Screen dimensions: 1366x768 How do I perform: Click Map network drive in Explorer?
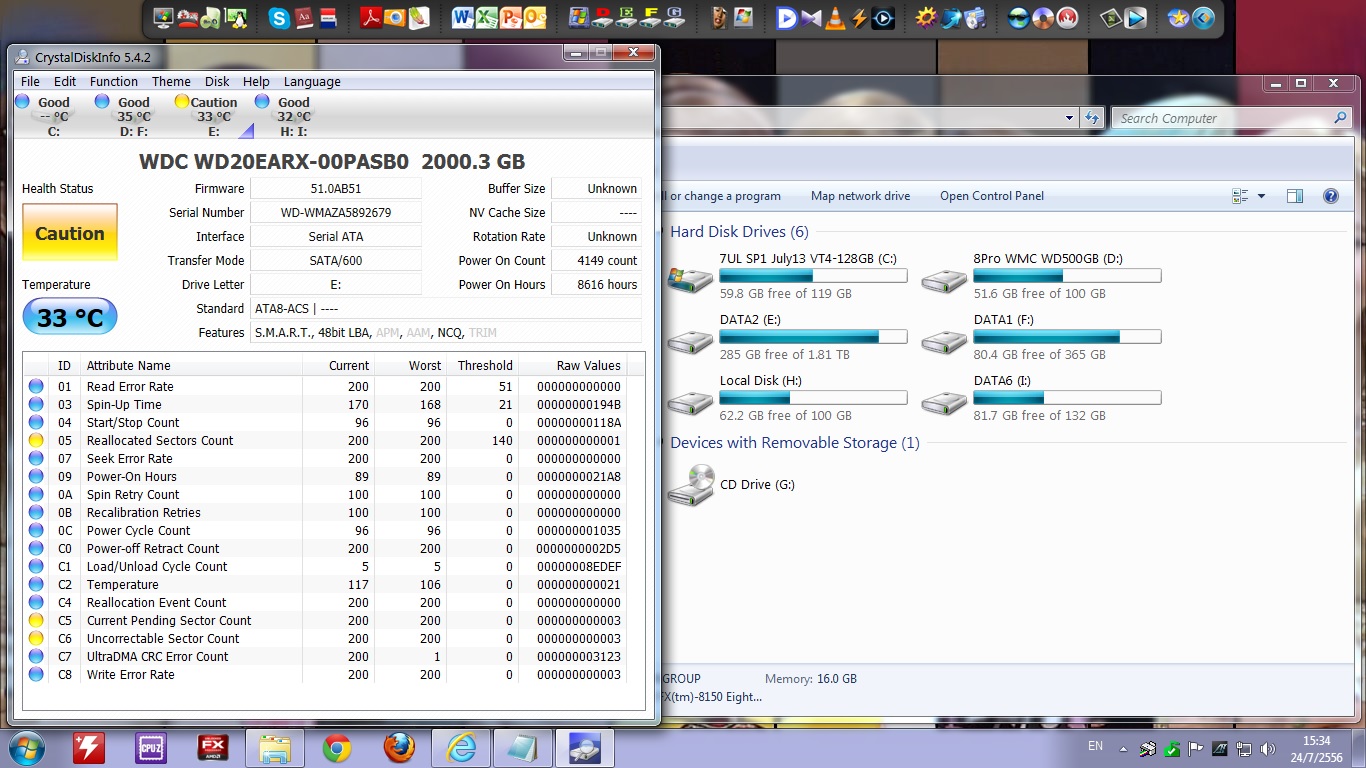coord(860,196)
